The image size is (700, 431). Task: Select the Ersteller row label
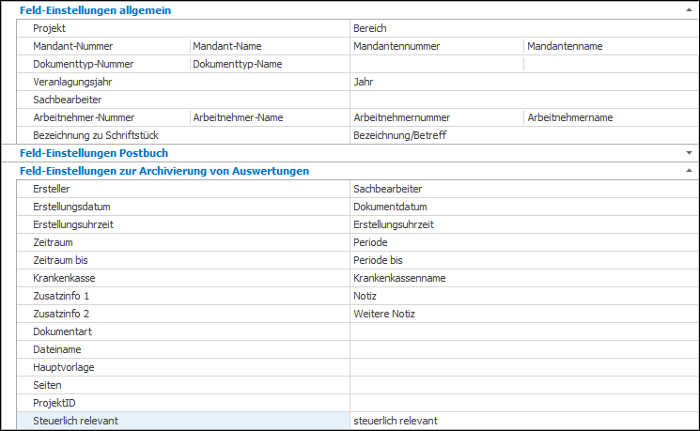point(51,189)
